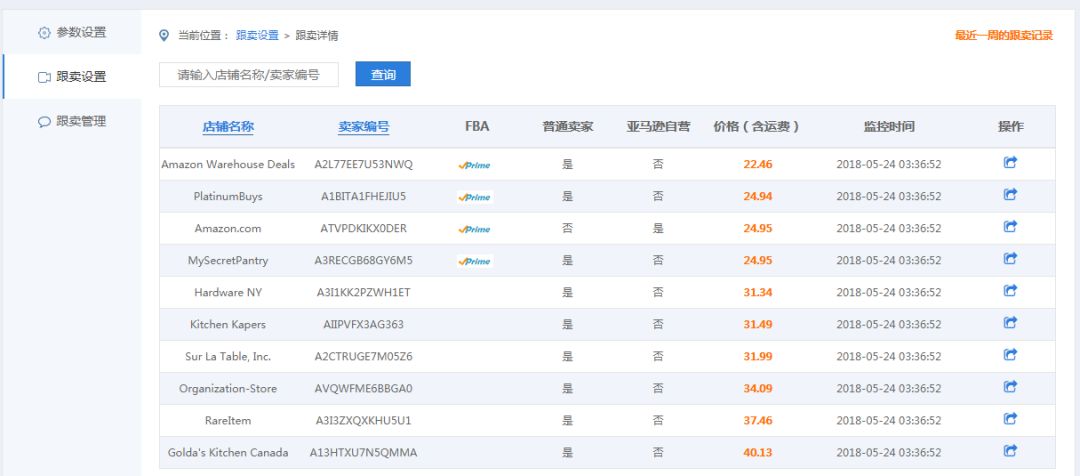Click share icon for Hardware NY row

1010,291
